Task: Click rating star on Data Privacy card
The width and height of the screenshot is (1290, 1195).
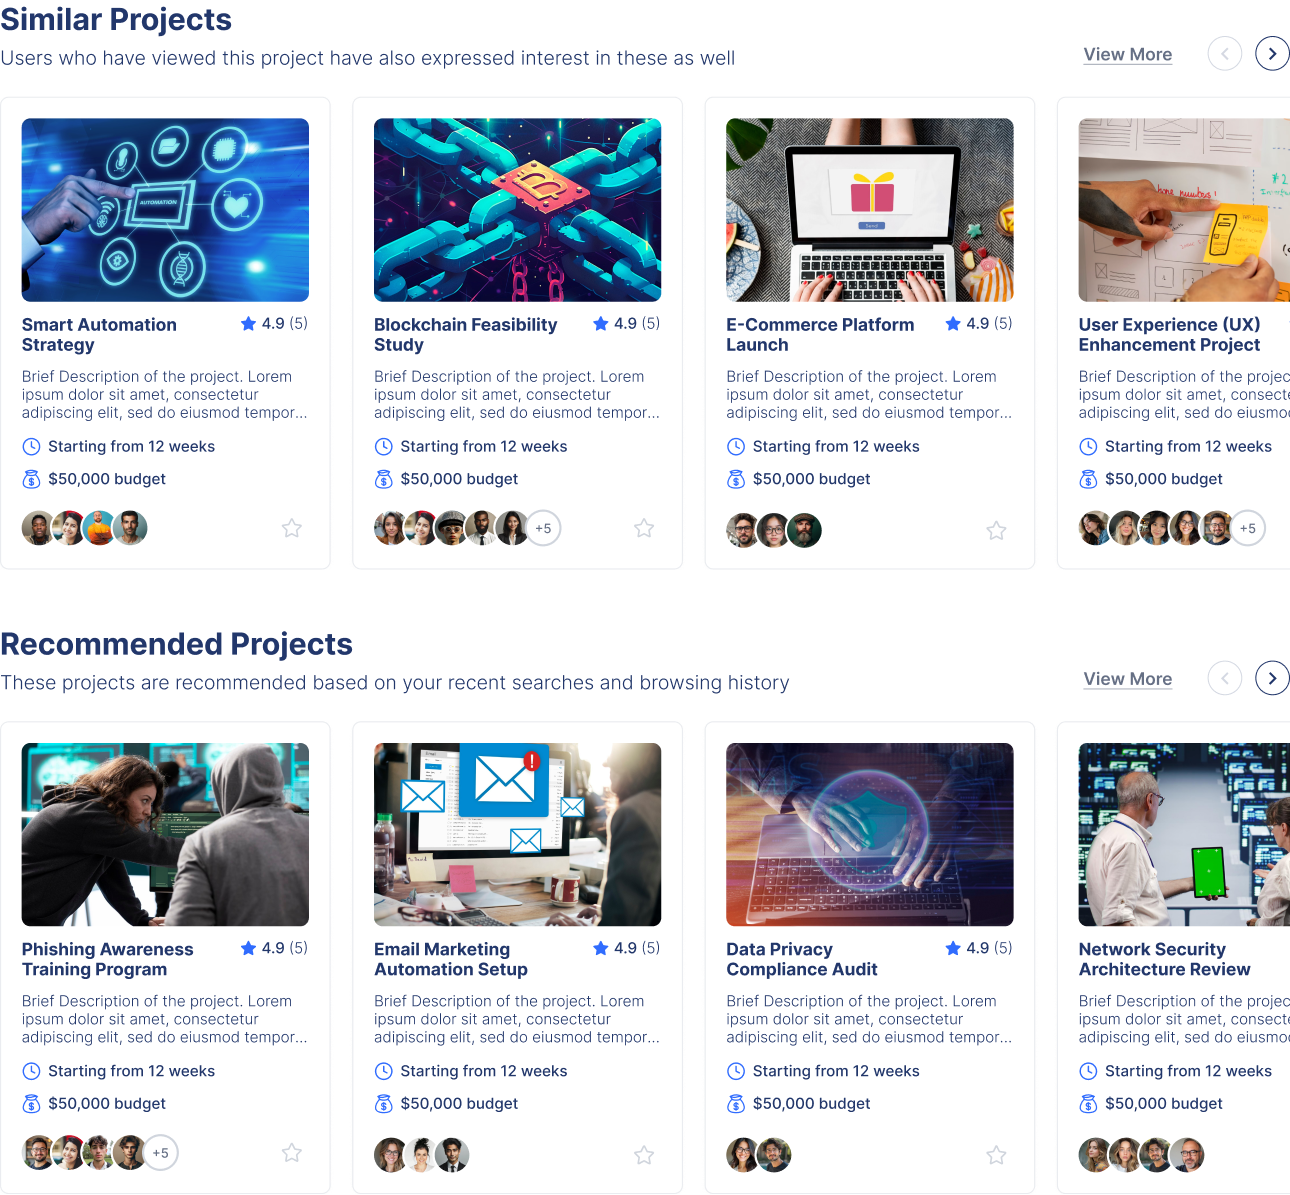Action: pyautogui.click(x=953, y=948)
